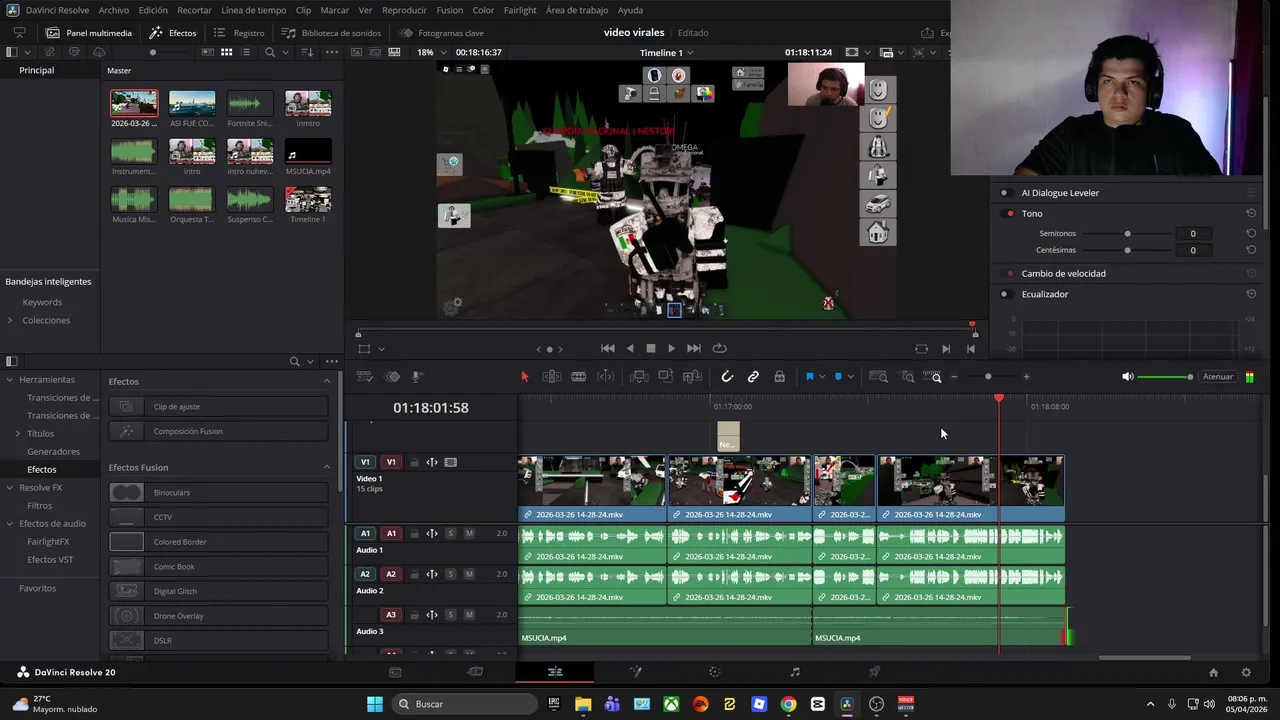Image resolution: width=1280 pixels, height=720 pixels.
Task: Play in reverse in the viewer
Action: tap(629, 348)
